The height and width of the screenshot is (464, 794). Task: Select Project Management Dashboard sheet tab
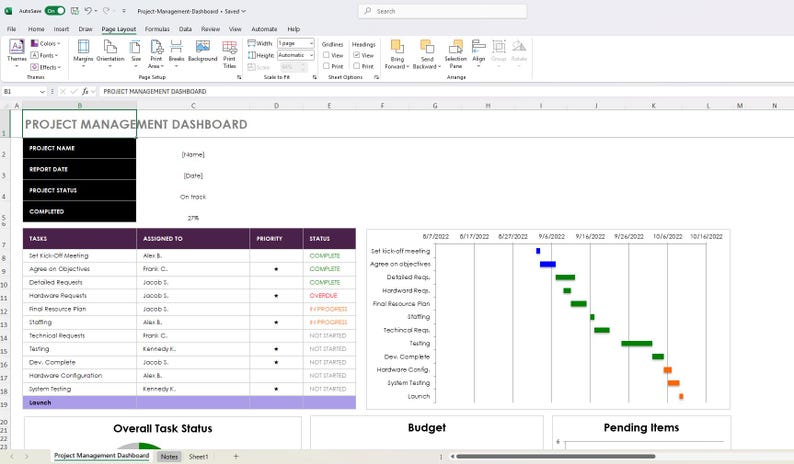pos(102,455)
